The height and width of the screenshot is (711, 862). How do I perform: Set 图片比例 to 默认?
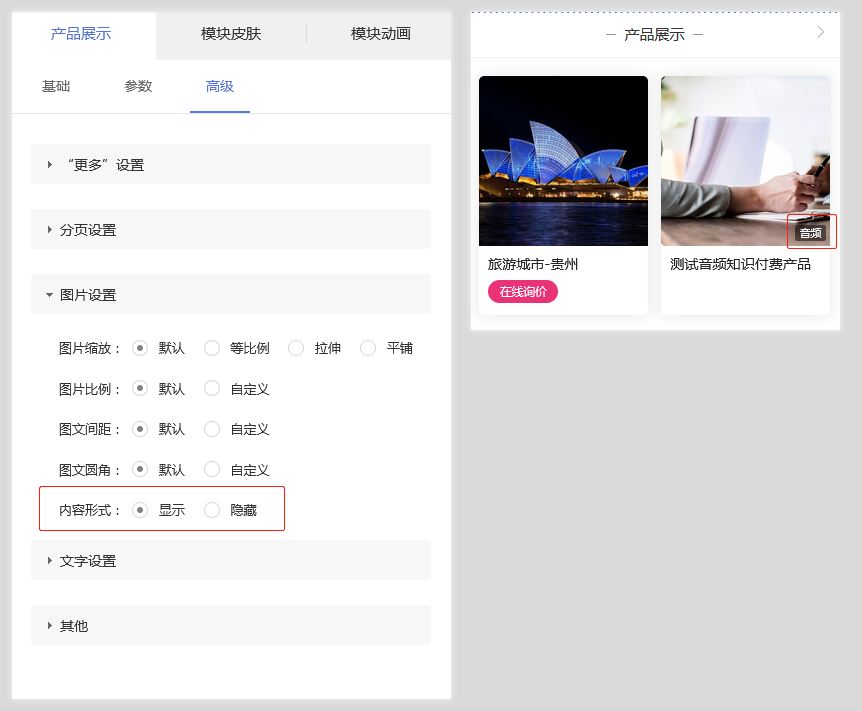pyautogui.click(x=140, y=389)
